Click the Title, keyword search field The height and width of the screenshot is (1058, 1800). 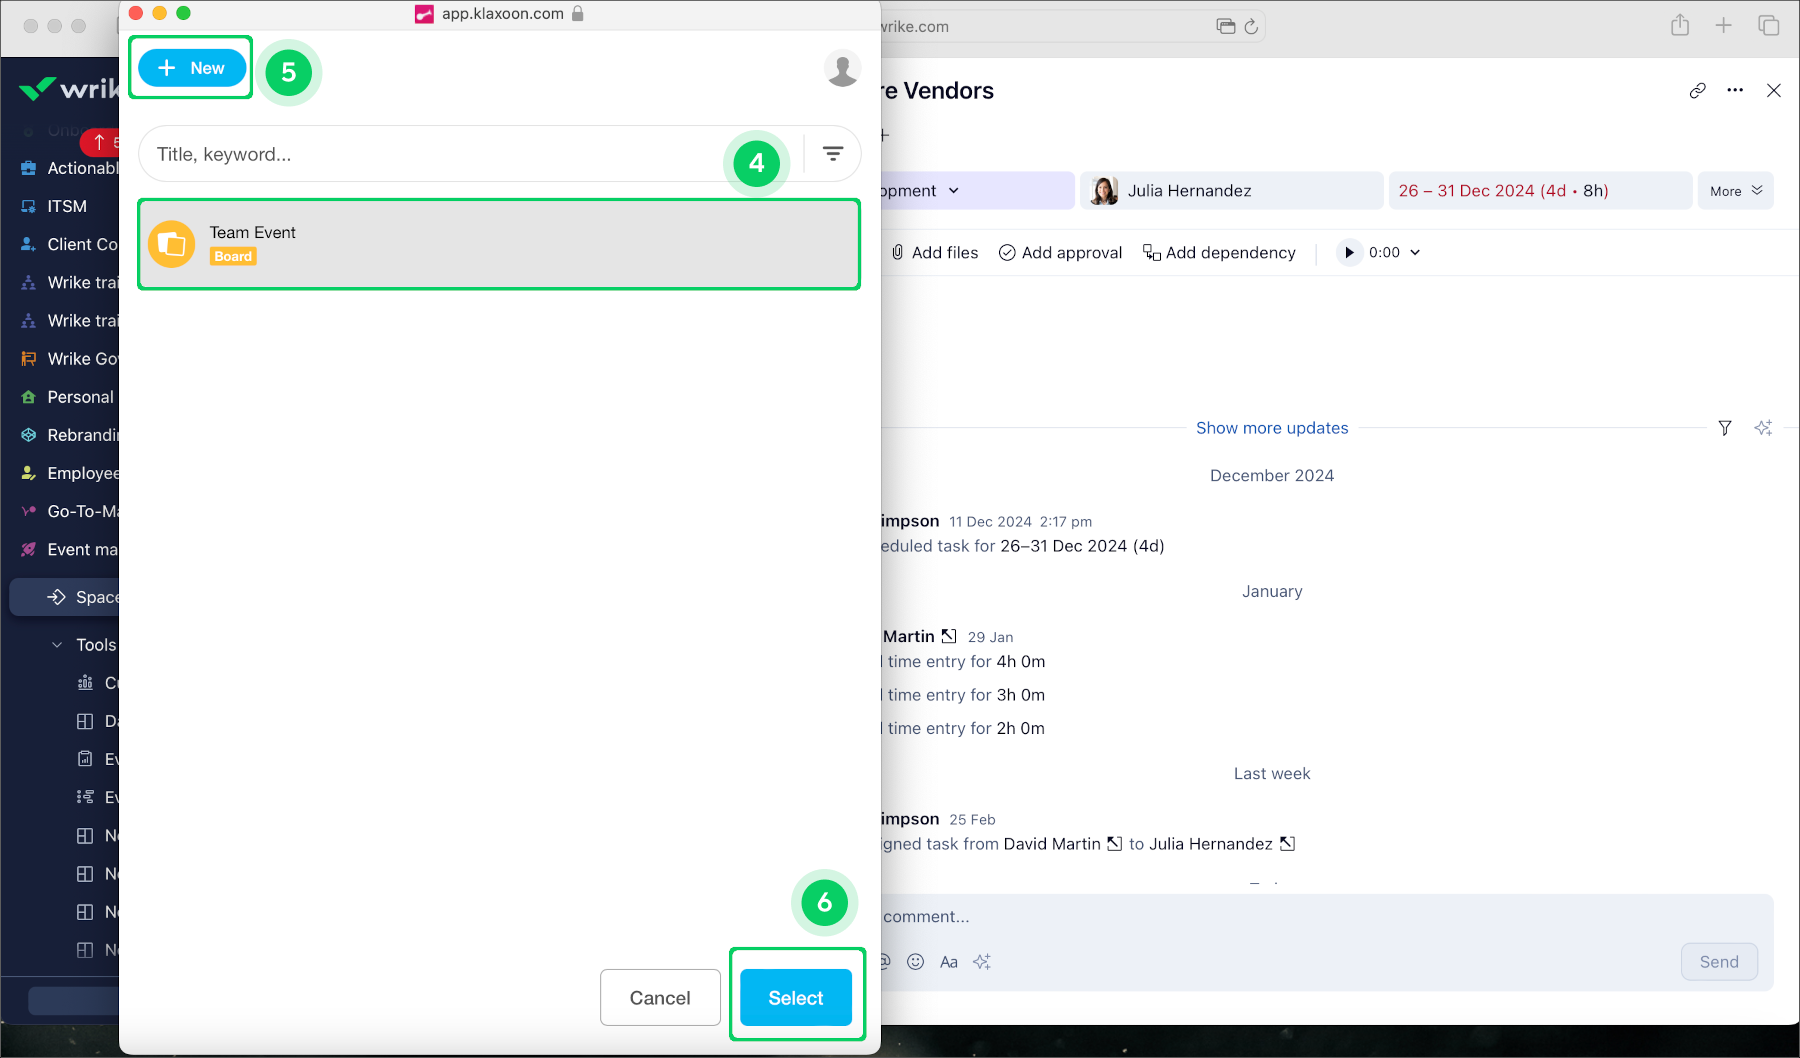coord(430,154)
